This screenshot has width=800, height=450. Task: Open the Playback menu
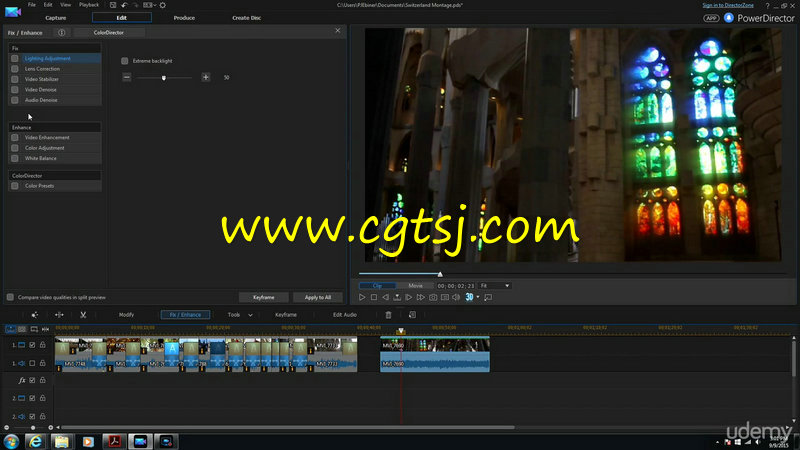pos(89,5)
